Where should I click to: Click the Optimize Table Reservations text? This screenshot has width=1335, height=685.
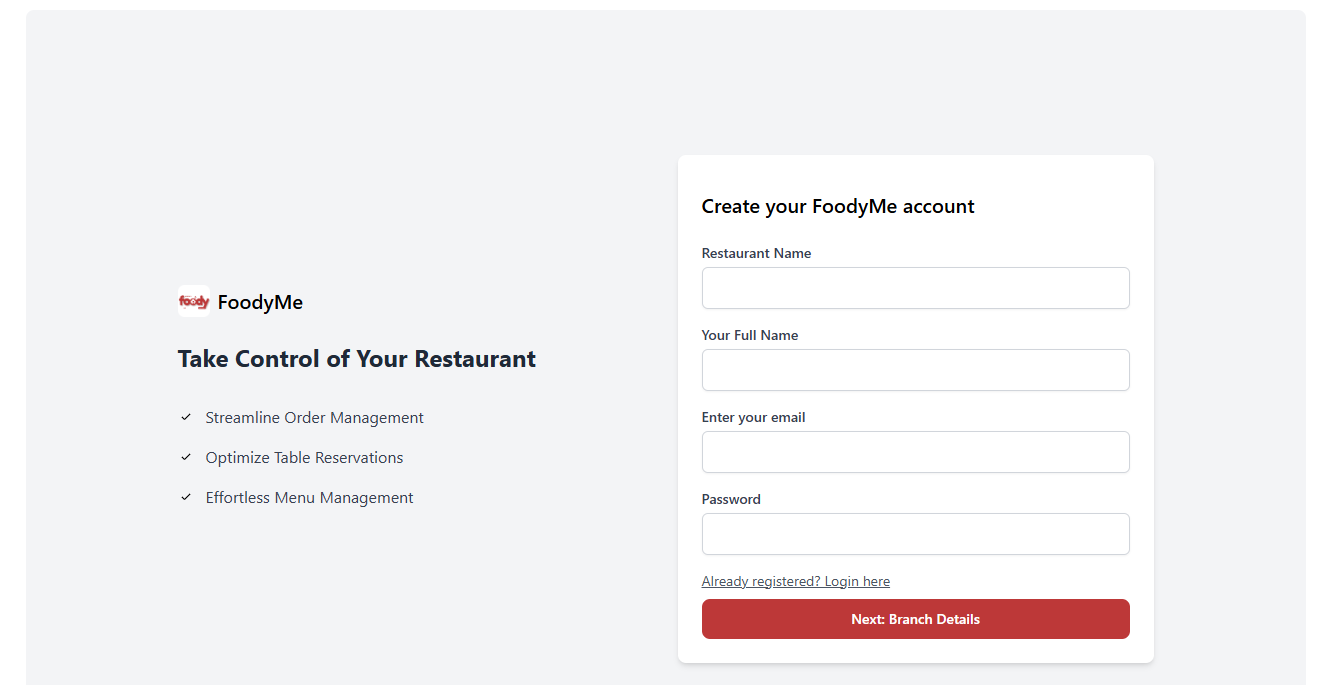[x=305, y=458]
